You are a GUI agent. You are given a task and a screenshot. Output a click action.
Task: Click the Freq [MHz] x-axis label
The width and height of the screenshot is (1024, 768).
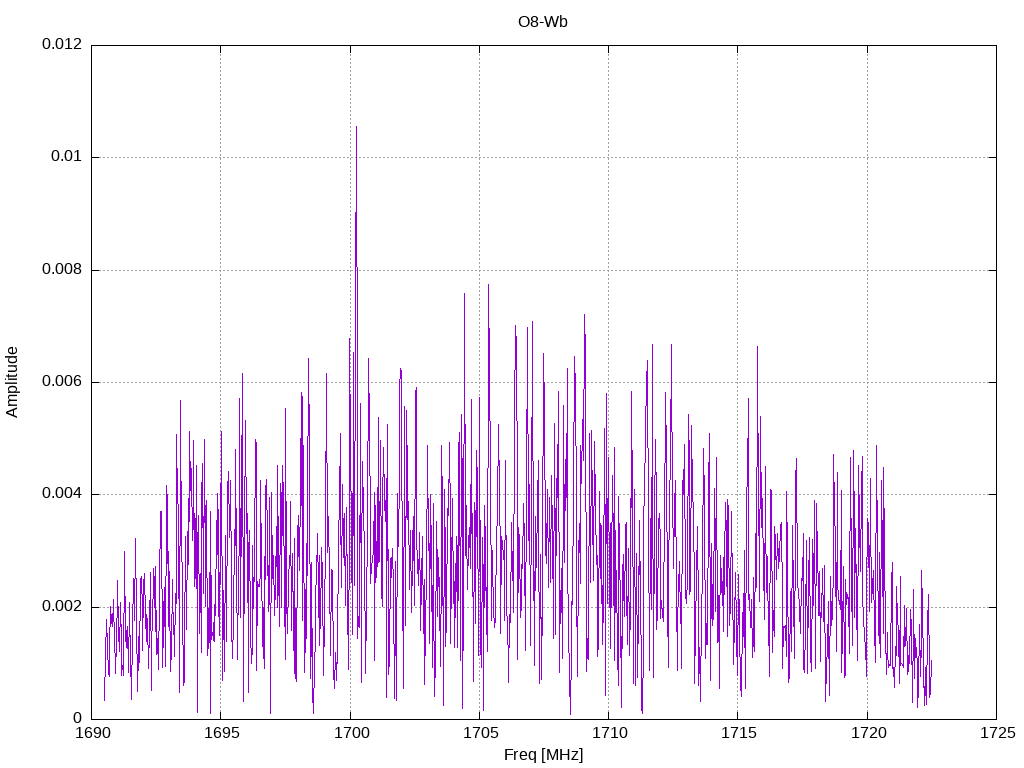click(x=543, y=755)
